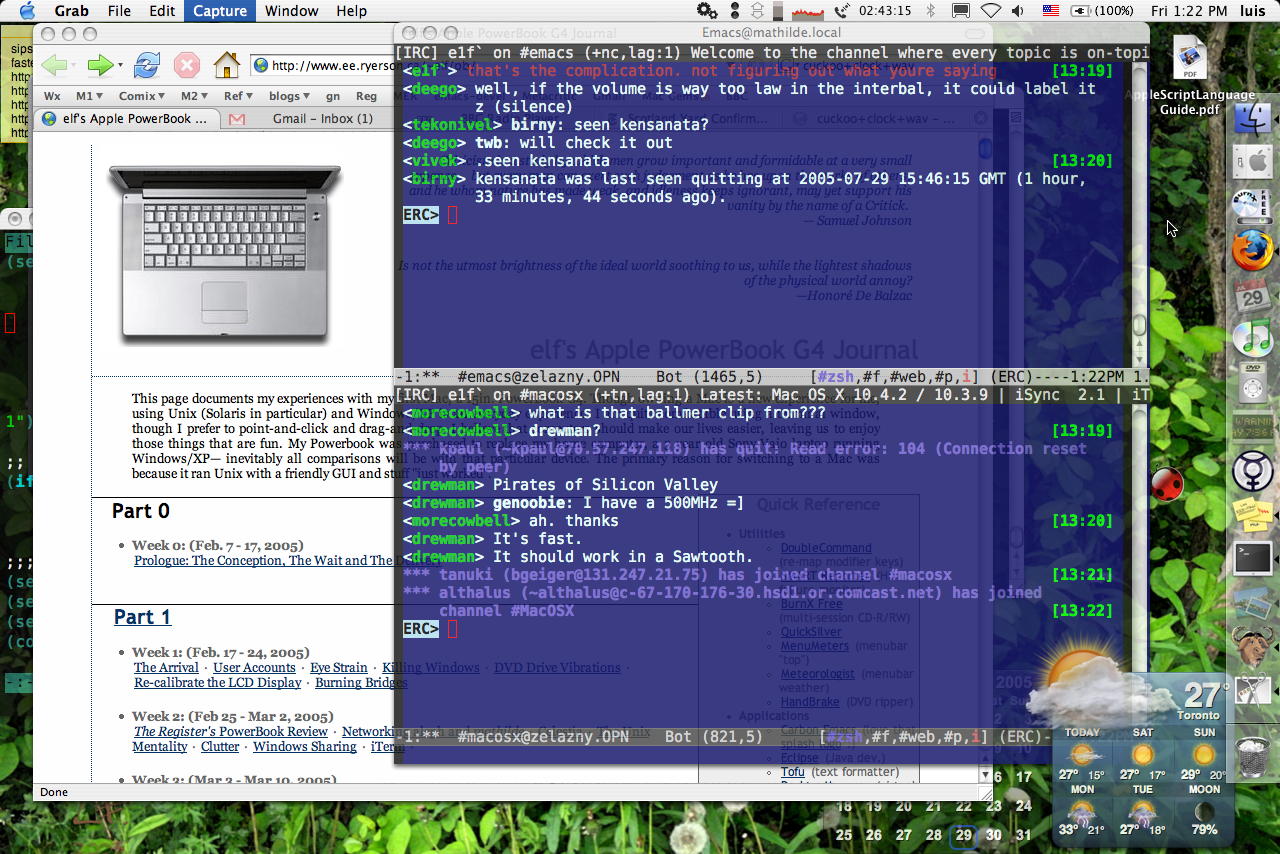The image size is (1280, 854).
Task: Switch to elf's Apple PowerBook tab
Action: (125, 118)
